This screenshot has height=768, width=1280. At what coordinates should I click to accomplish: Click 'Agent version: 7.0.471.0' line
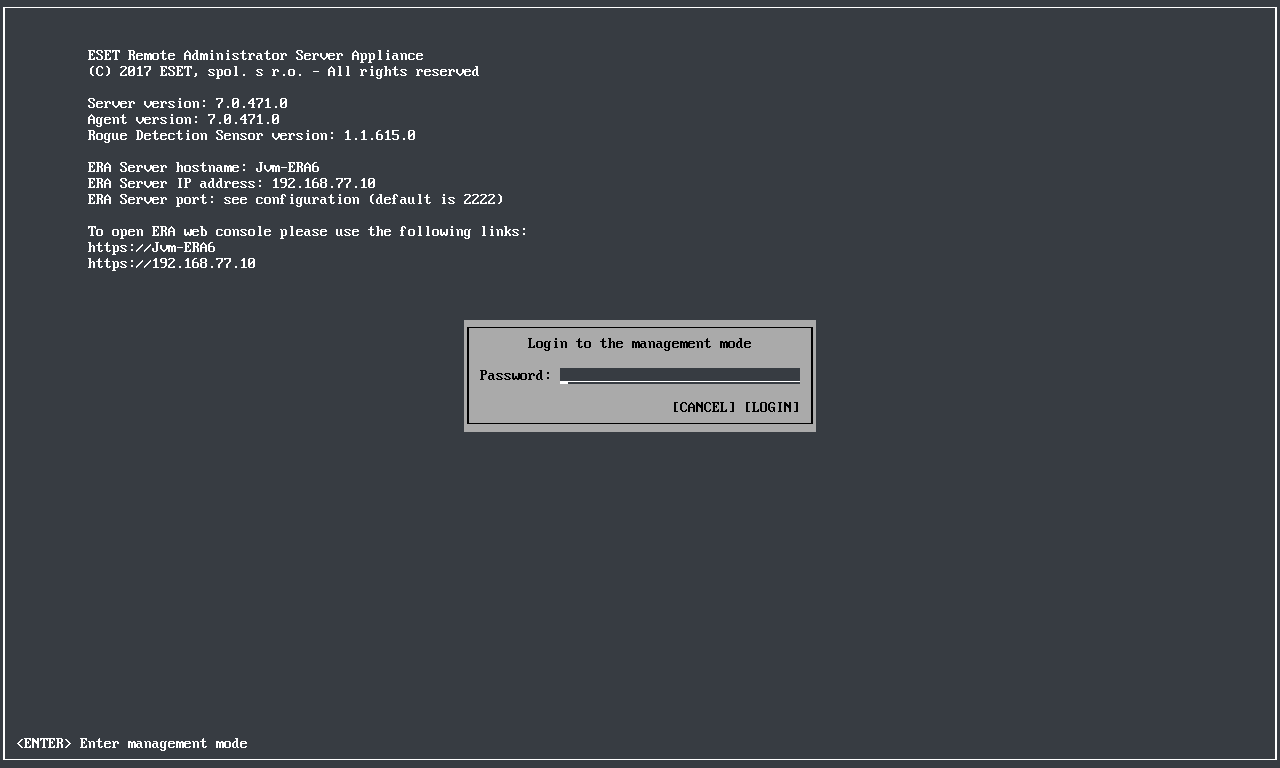183,119
